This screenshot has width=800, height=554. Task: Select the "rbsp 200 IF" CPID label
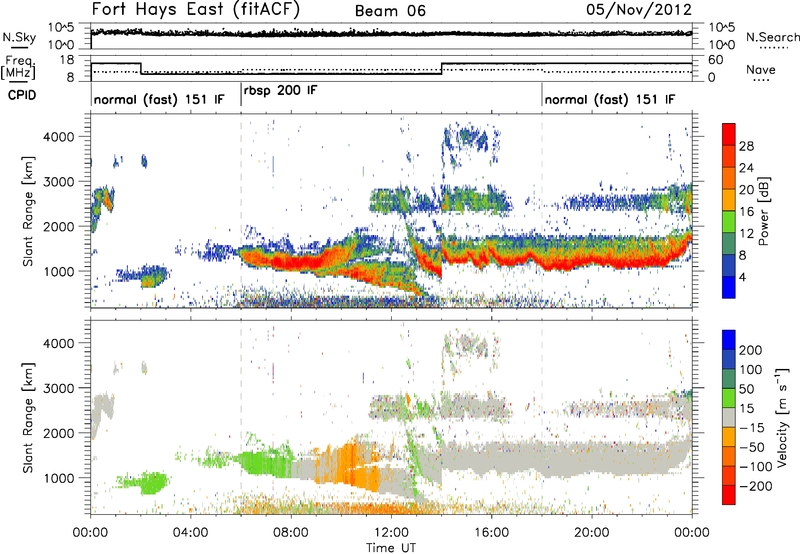(280, 91)
